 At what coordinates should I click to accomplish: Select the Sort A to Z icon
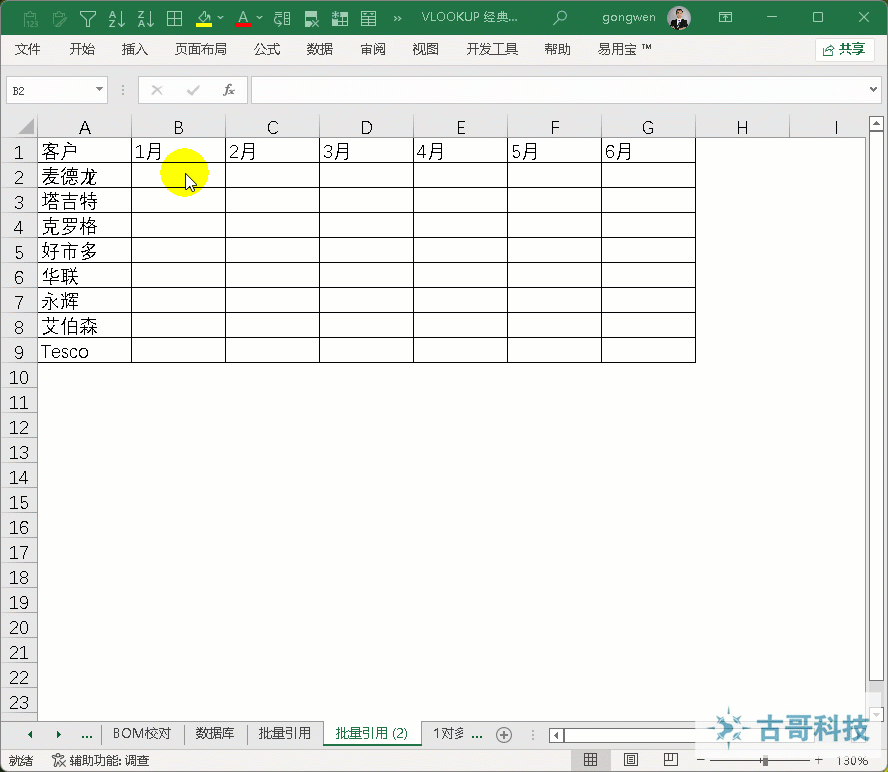tap(117, 17)
